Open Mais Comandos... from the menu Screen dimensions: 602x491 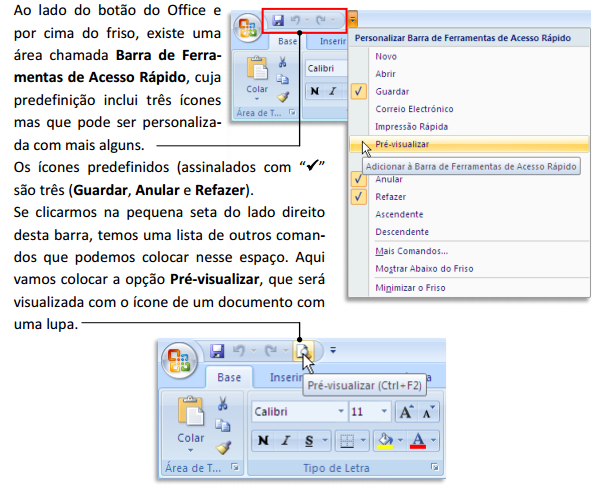[x=411, y=251]
